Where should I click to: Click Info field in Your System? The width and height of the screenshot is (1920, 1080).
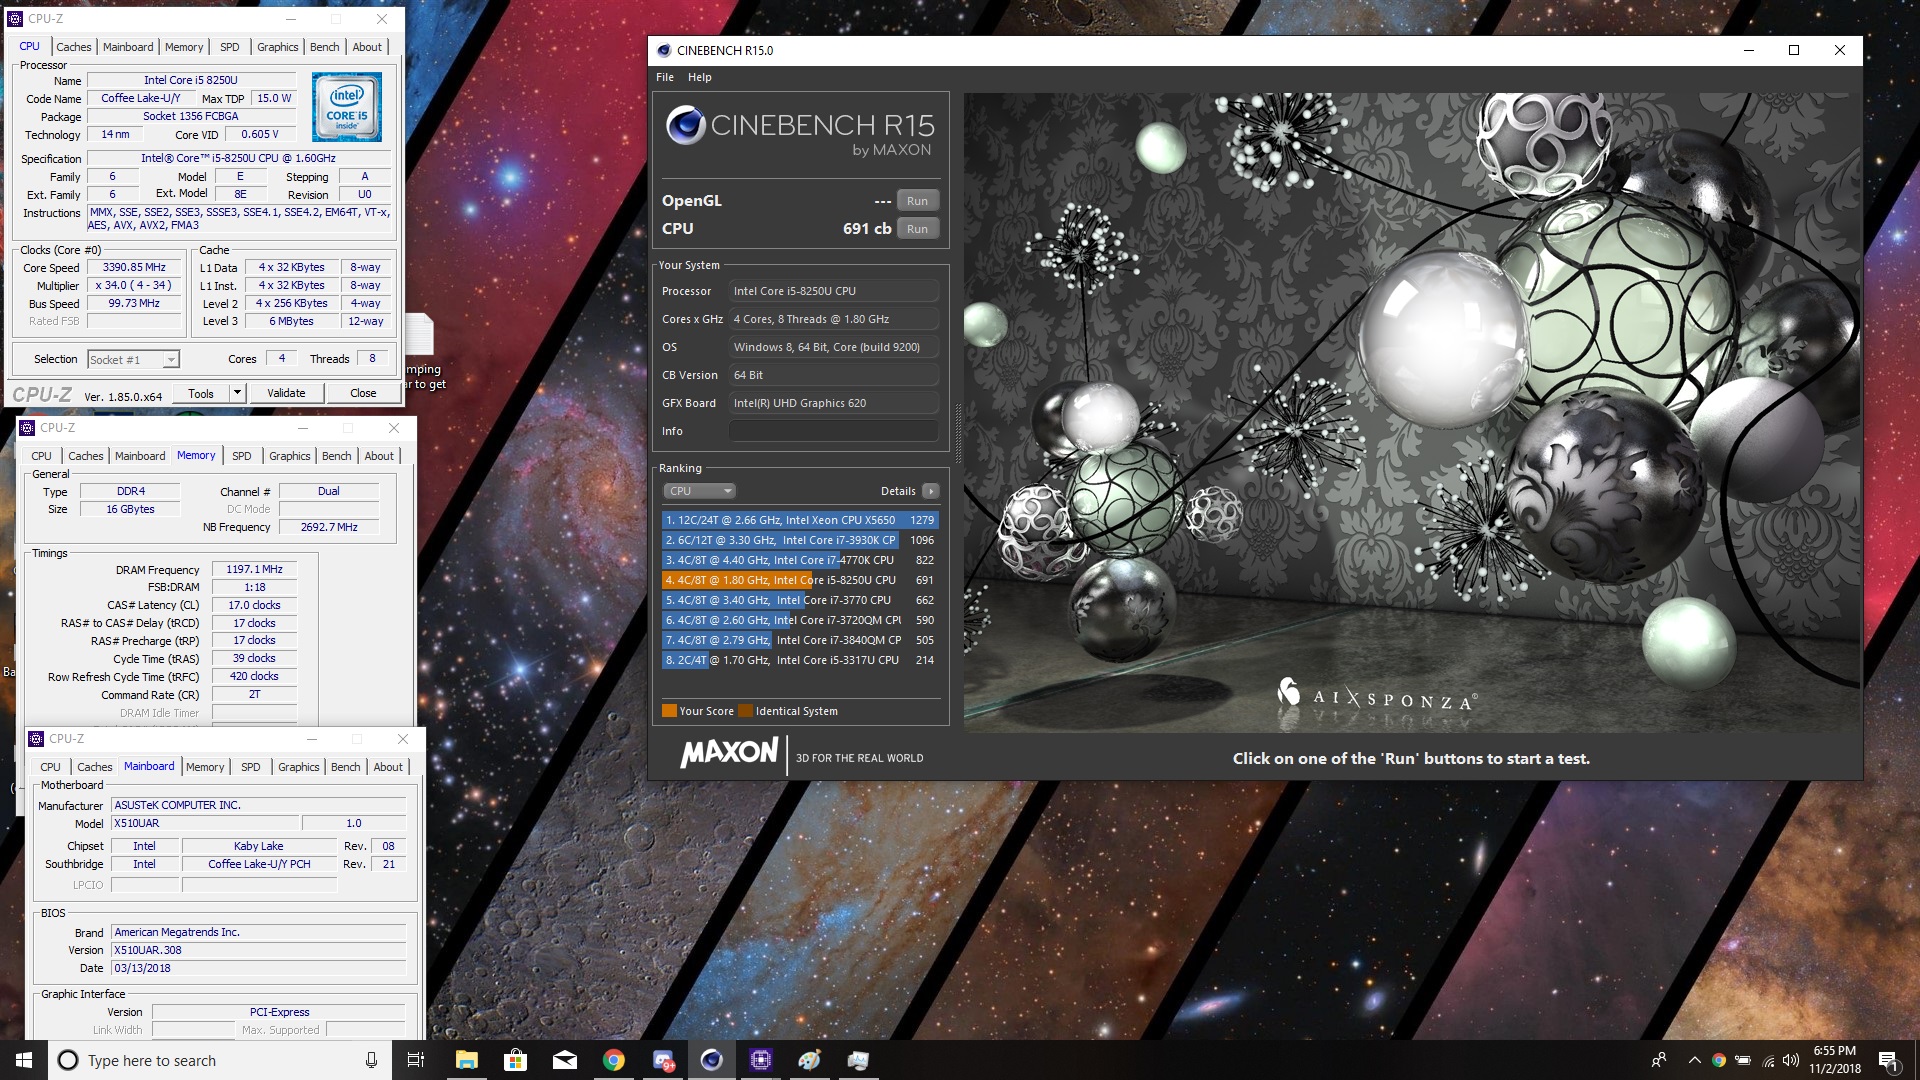point(833,431)
